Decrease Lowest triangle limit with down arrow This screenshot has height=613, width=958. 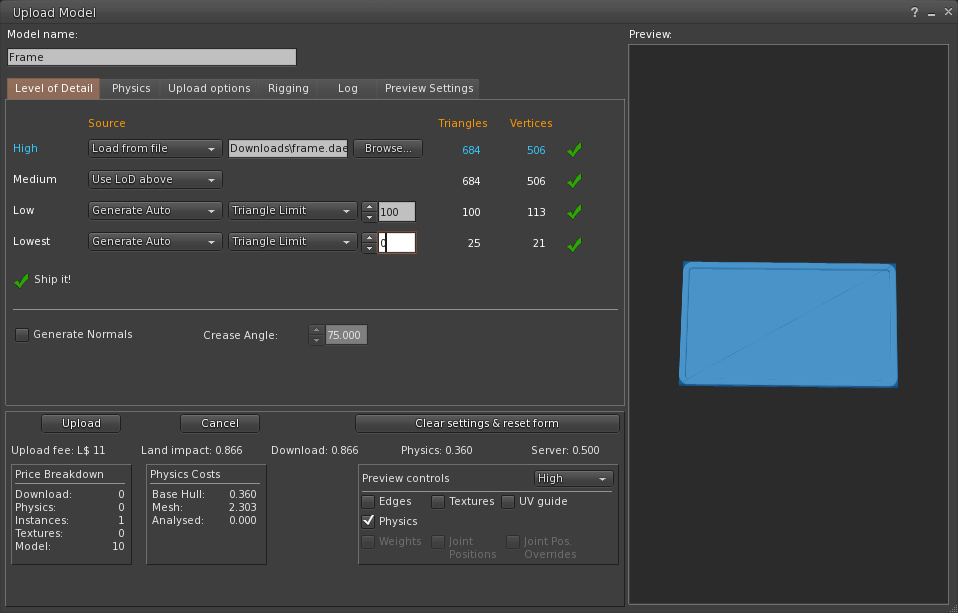pyautogui.click(x=369, y=248)
